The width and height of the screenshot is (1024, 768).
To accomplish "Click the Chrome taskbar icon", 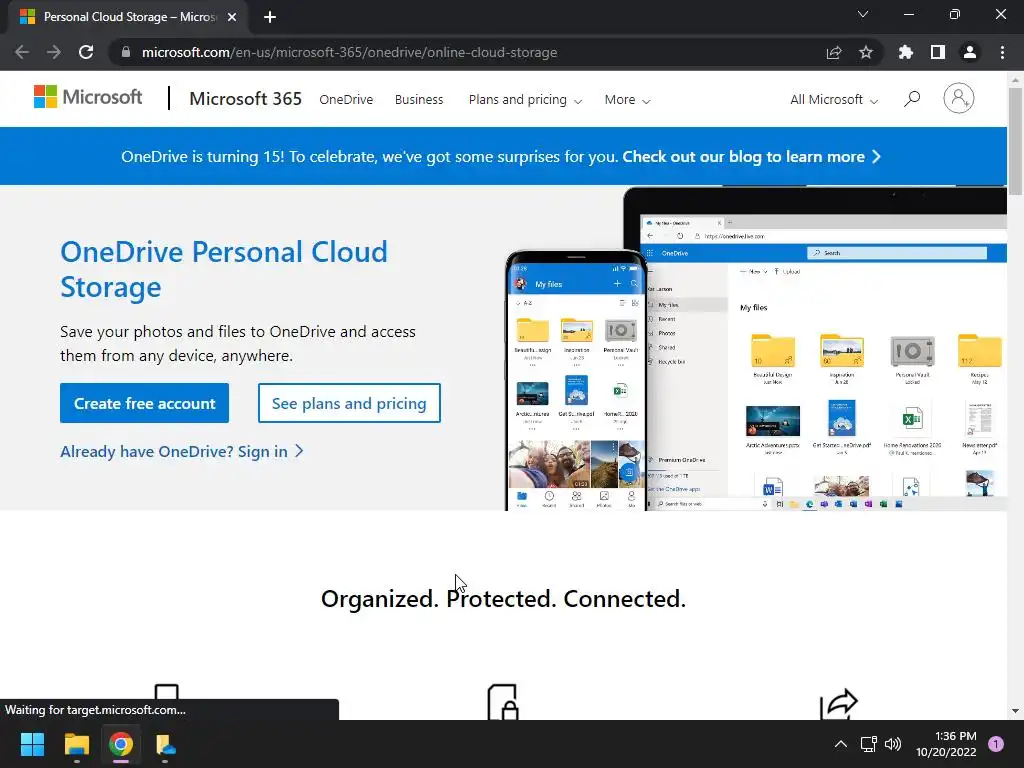I will pos(121,744).
